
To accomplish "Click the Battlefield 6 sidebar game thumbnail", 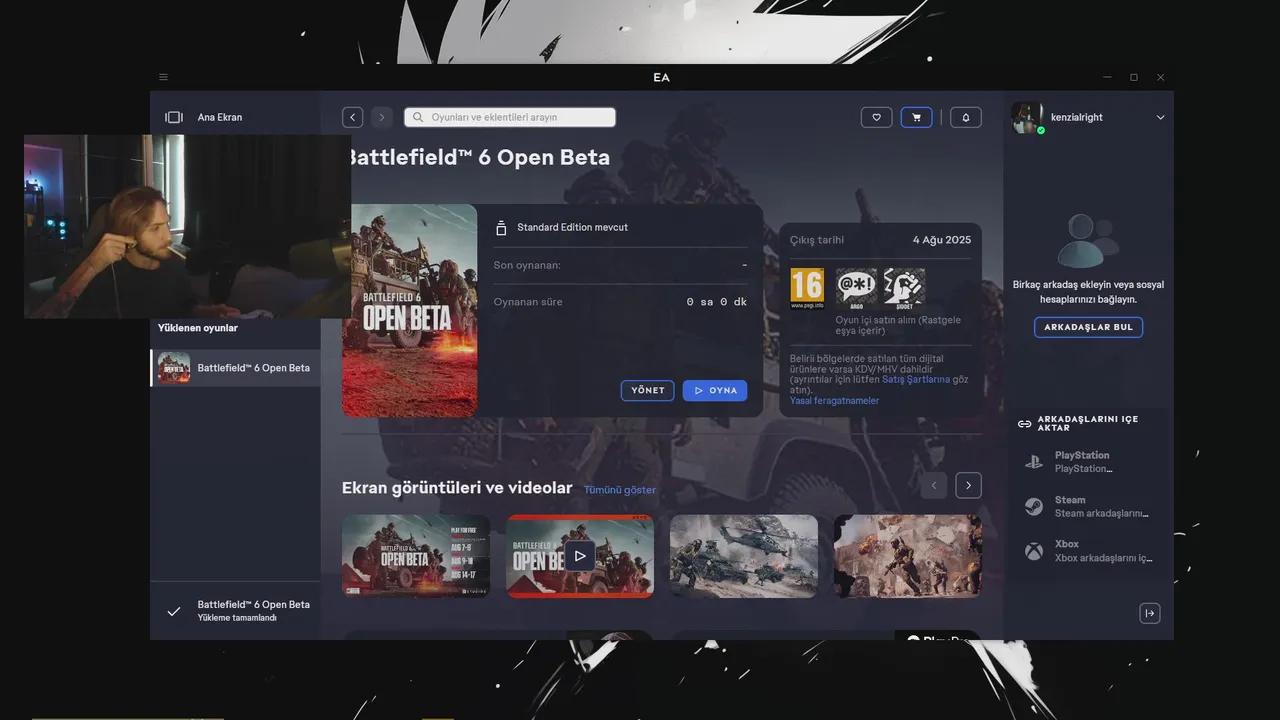I will point(174,368).
